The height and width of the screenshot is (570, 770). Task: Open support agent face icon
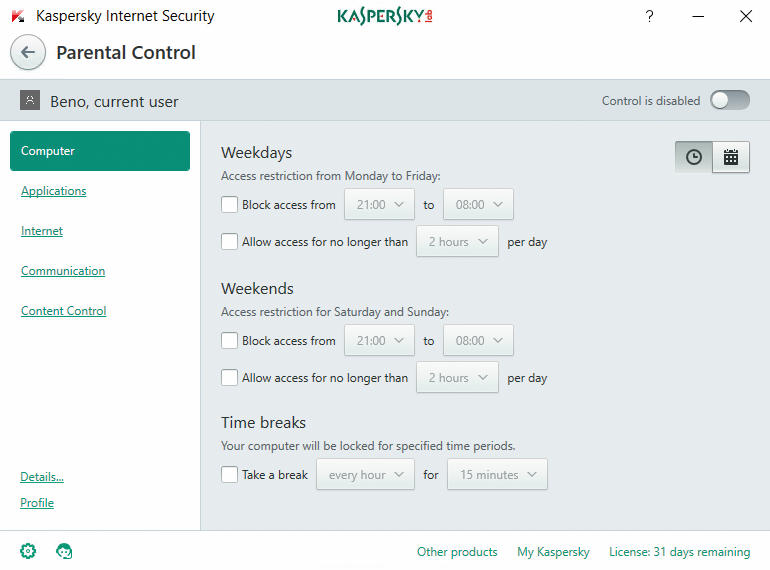point(64,551)
